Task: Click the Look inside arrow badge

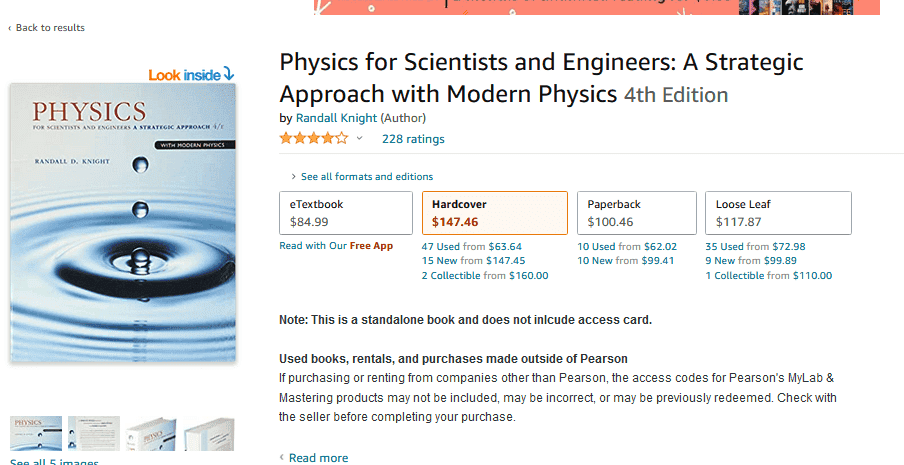Action: click(191, 74)
